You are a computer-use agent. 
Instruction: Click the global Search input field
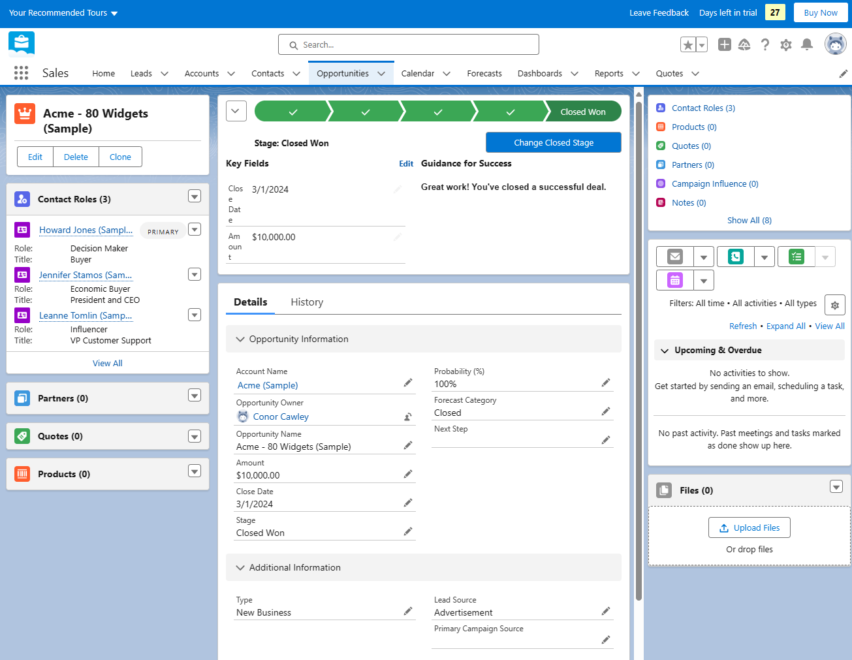pyautogui.click(x=408, y=45)
